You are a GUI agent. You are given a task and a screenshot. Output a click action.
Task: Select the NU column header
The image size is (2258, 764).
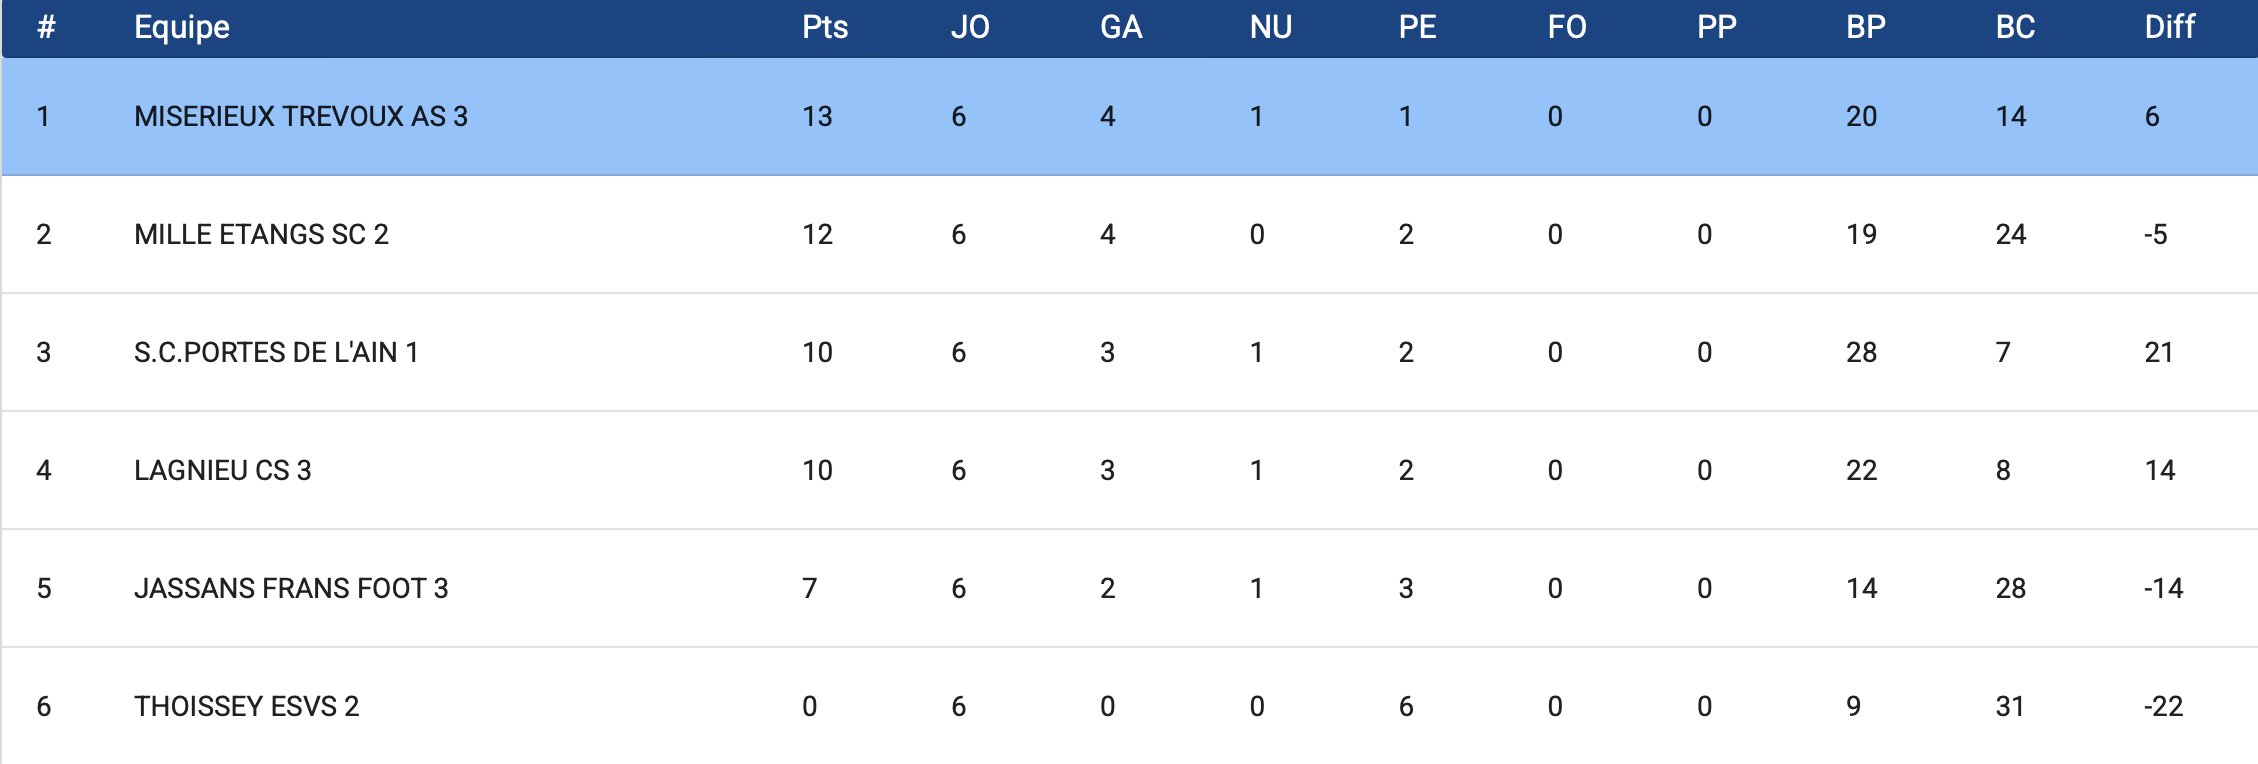click(1271, 27)
